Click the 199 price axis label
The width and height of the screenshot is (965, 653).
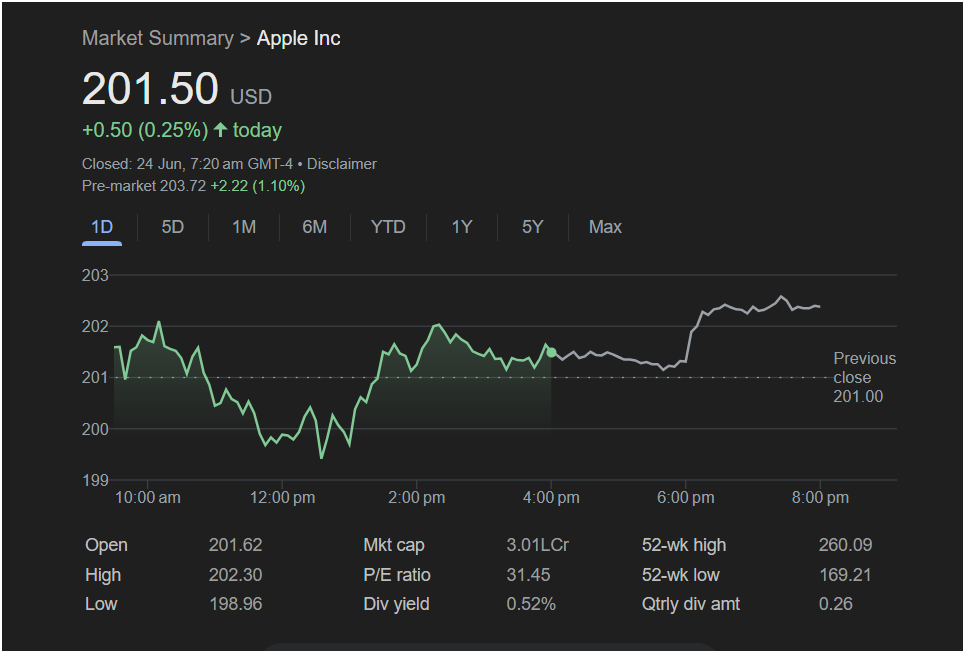tap(95, 480)
